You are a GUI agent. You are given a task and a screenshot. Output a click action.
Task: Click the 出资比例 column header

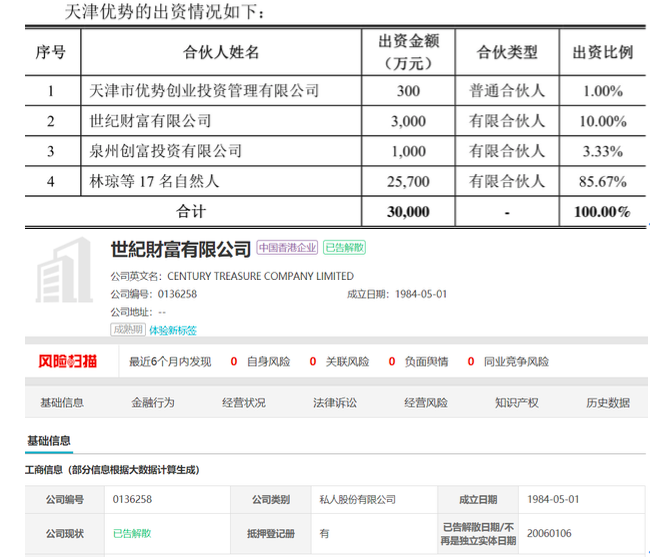click(603, 52)
